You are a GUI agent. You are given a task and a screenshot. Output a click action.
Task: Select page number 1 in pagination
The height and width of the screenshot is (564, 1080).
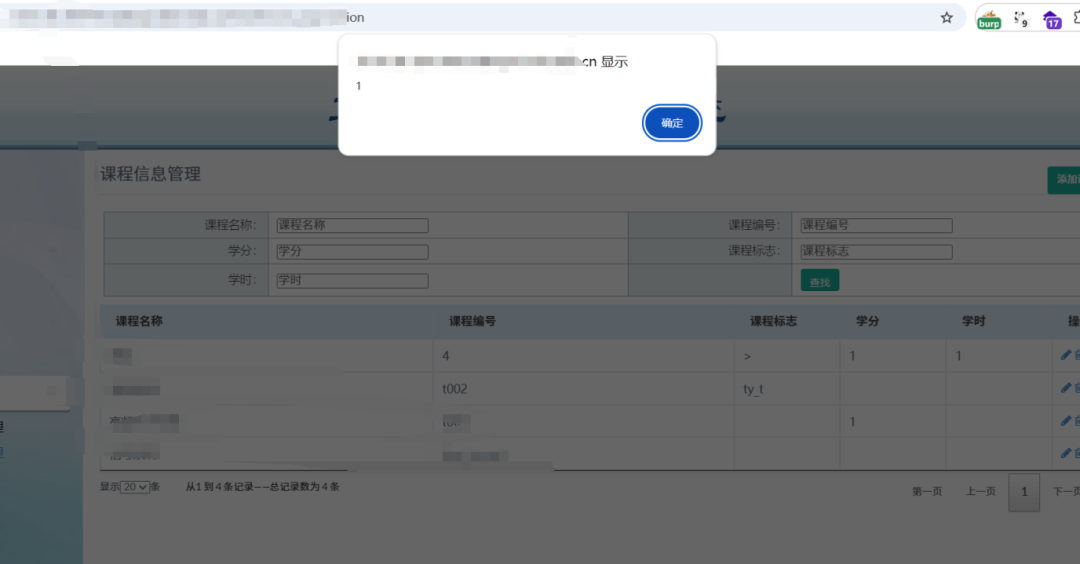point(1024,492)
